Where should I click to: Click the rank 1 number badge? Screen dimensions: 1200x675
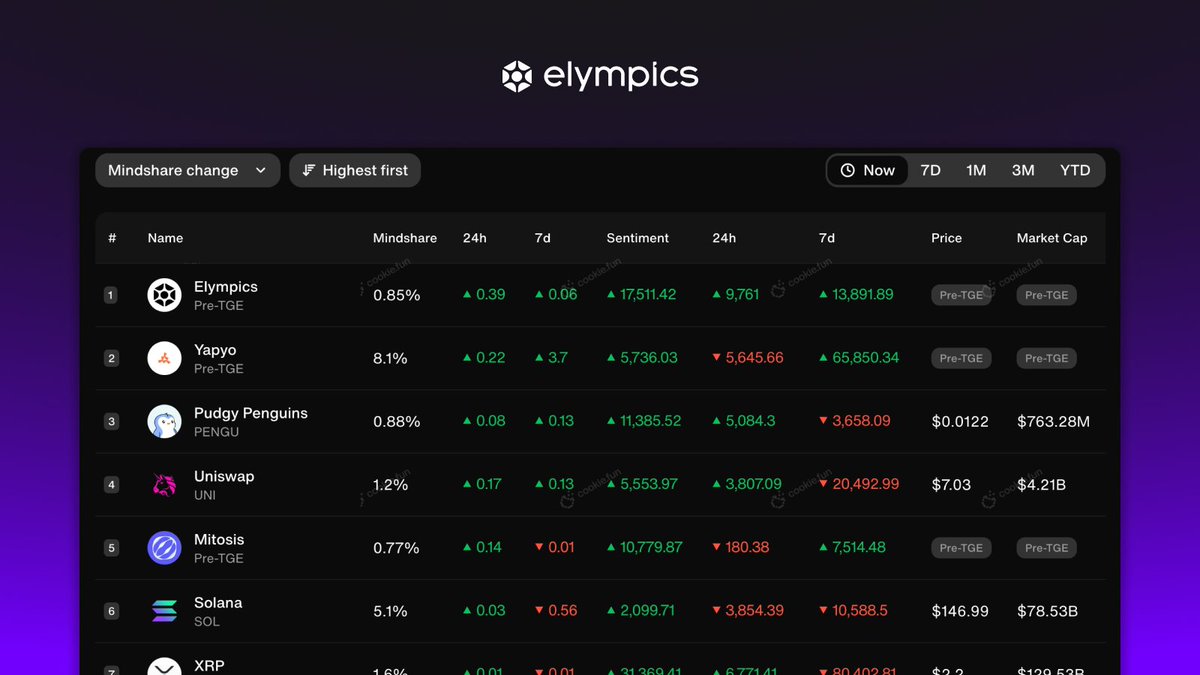tap(111, 295)
